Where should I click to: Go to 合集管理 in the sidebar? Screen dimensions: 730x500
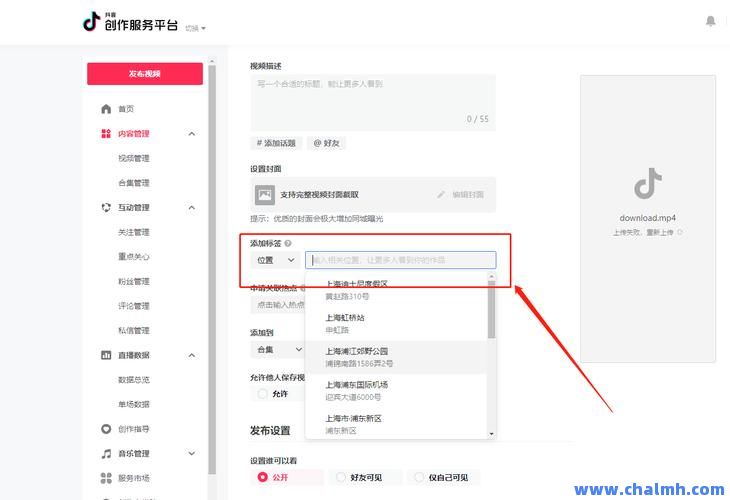point(134,183)
